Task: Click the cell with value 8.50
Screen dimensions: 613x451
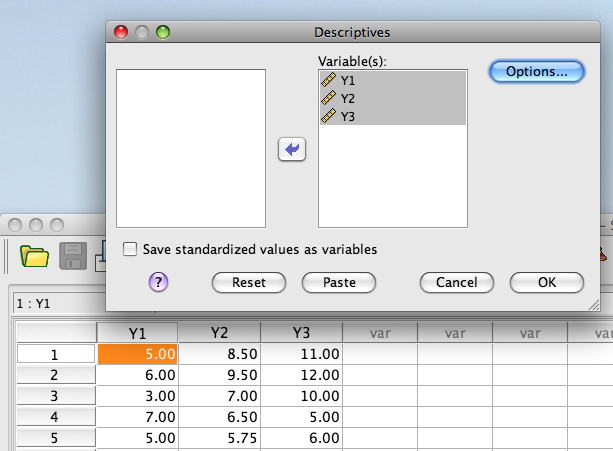Action: 219,354
